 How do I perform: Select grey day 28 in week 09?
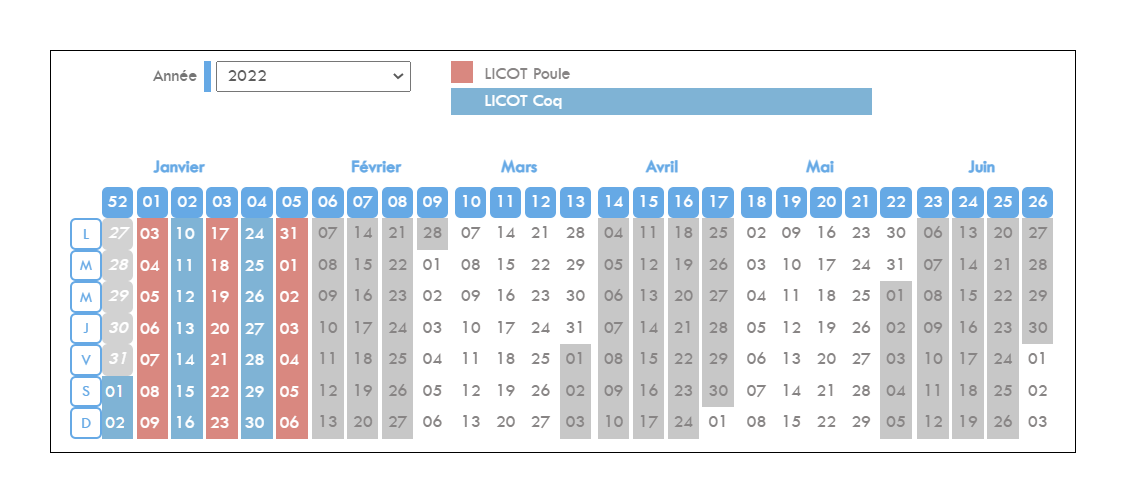pyautogui.click(x=432, y=234)
